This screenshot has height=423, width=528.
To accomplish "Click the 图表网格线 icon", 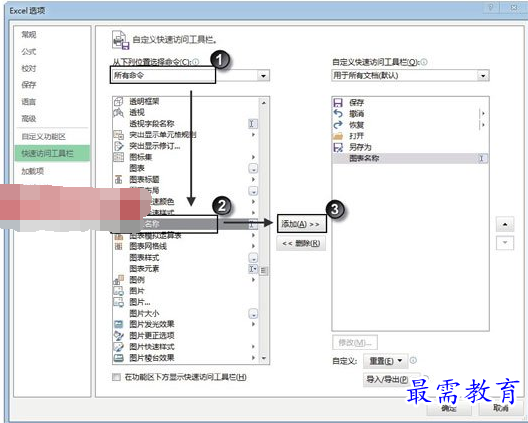I will 118,246.
